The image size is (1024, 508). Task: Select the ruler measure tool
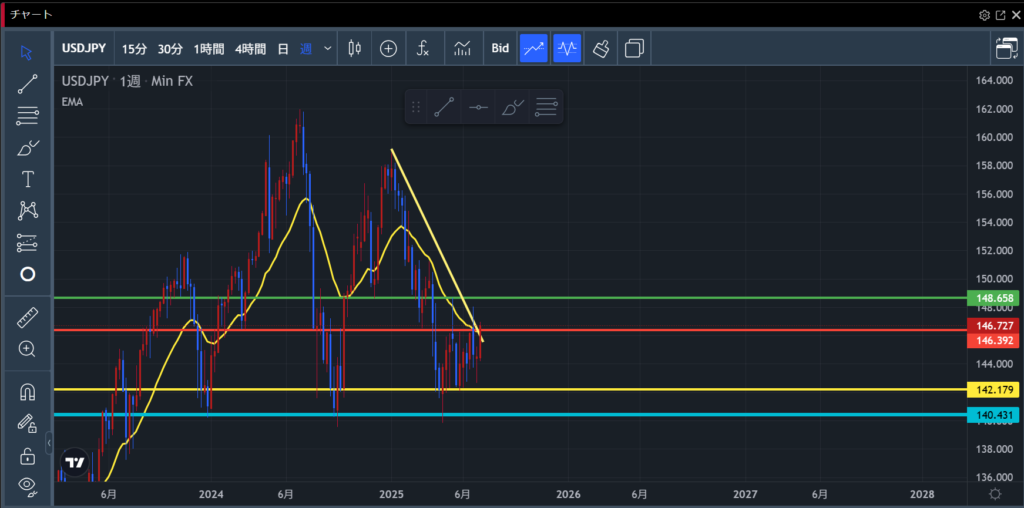pos(27,318)
